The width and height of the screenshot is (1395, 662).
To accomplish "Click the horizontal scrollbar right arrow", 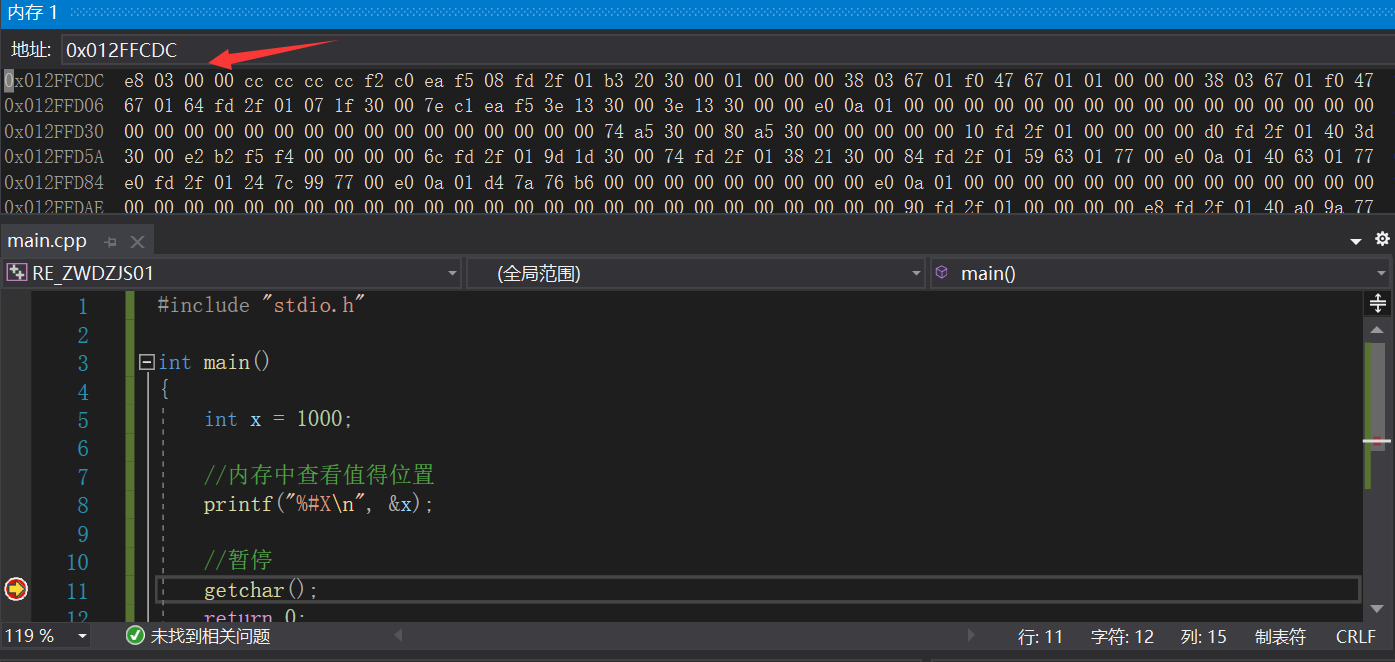I will pos(971,635).
